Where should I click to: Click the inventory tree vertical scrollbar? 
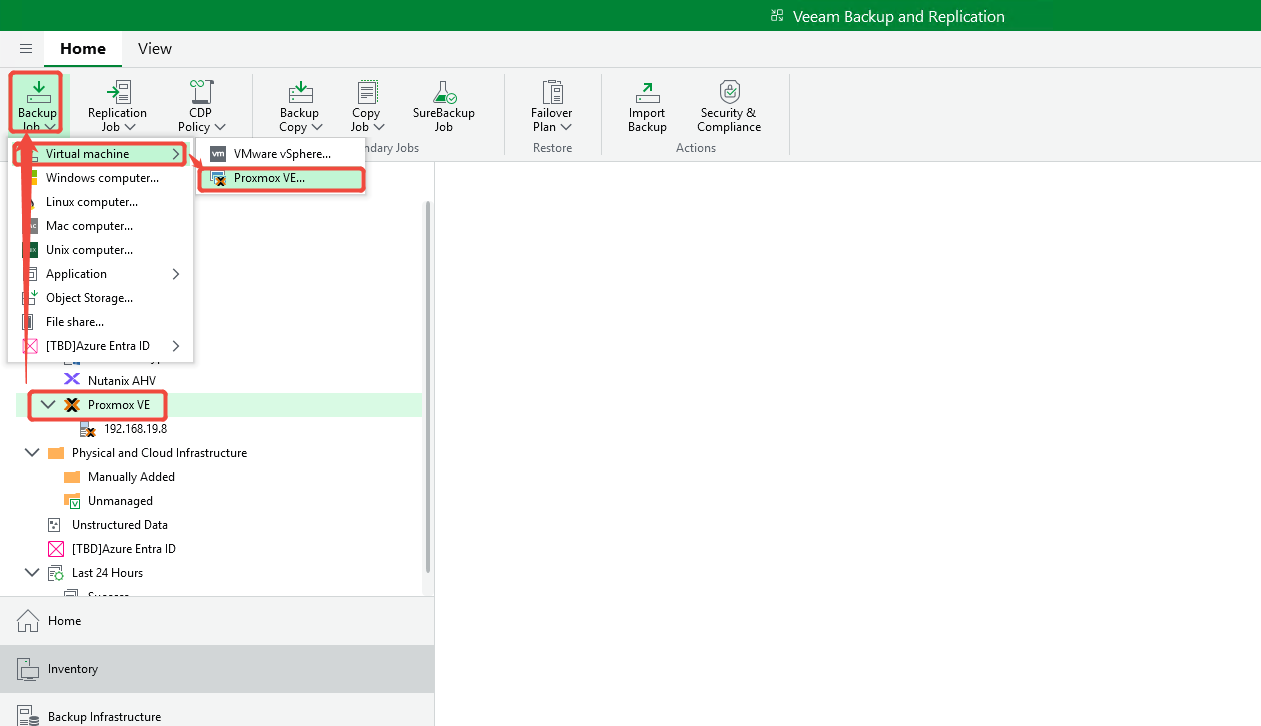point(428,386)
